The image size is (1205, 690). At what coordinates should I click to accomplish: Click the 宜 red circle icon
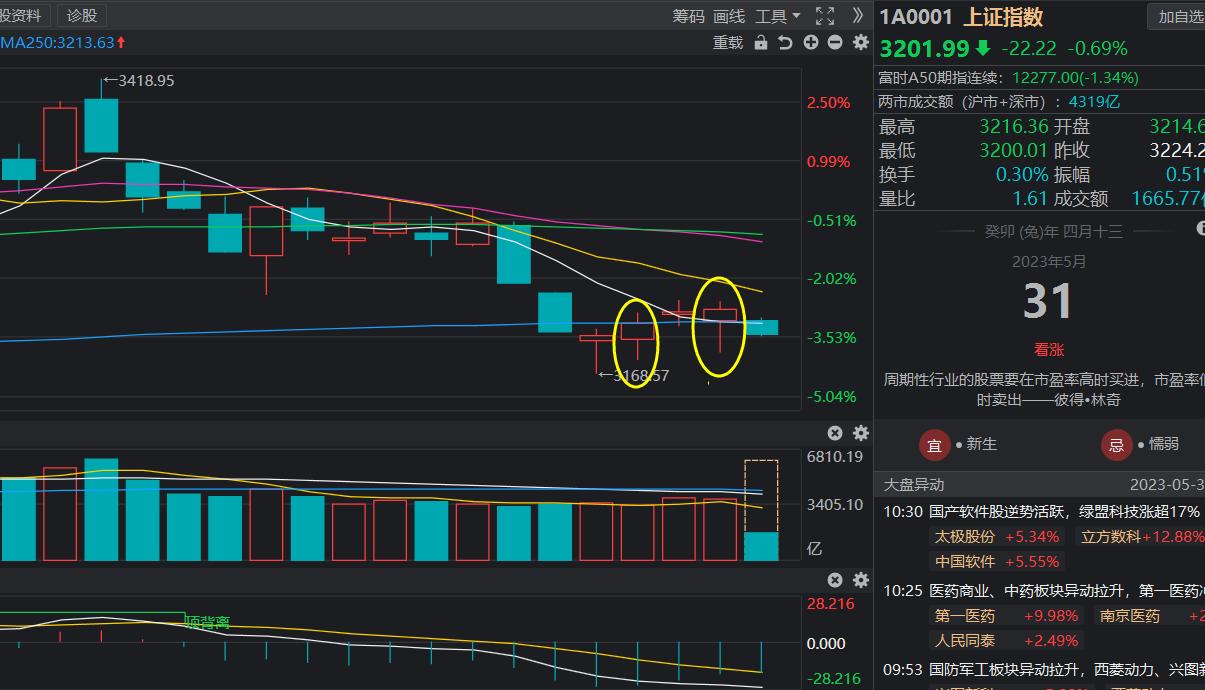pos(935,445)
